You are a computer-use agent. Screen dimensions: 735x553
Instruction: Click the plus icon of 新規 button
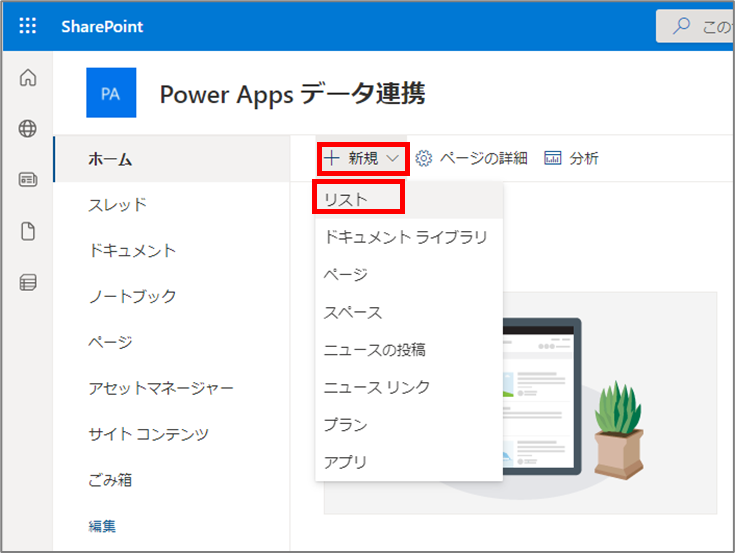pyautogui.click(x=331, y=158)
